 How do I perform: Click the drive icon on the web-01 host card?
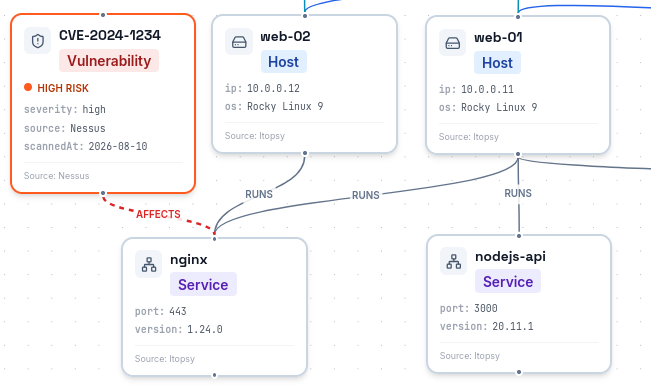pyautogui.click(x=453, y=43)
